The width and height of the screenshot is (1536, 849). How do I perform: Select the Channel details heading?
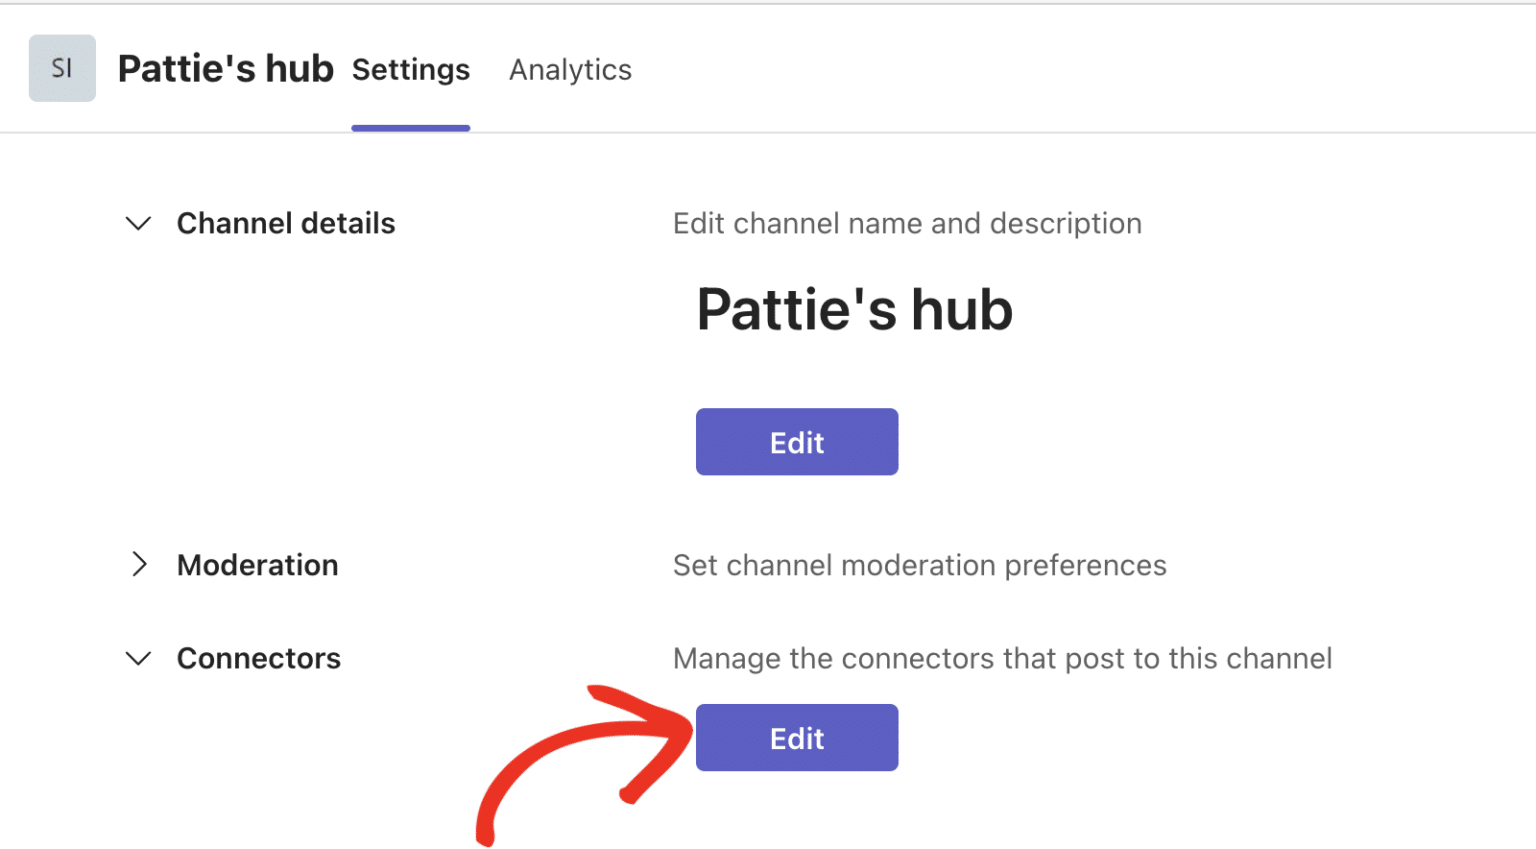pyautogui.click(x=285, y=223)
